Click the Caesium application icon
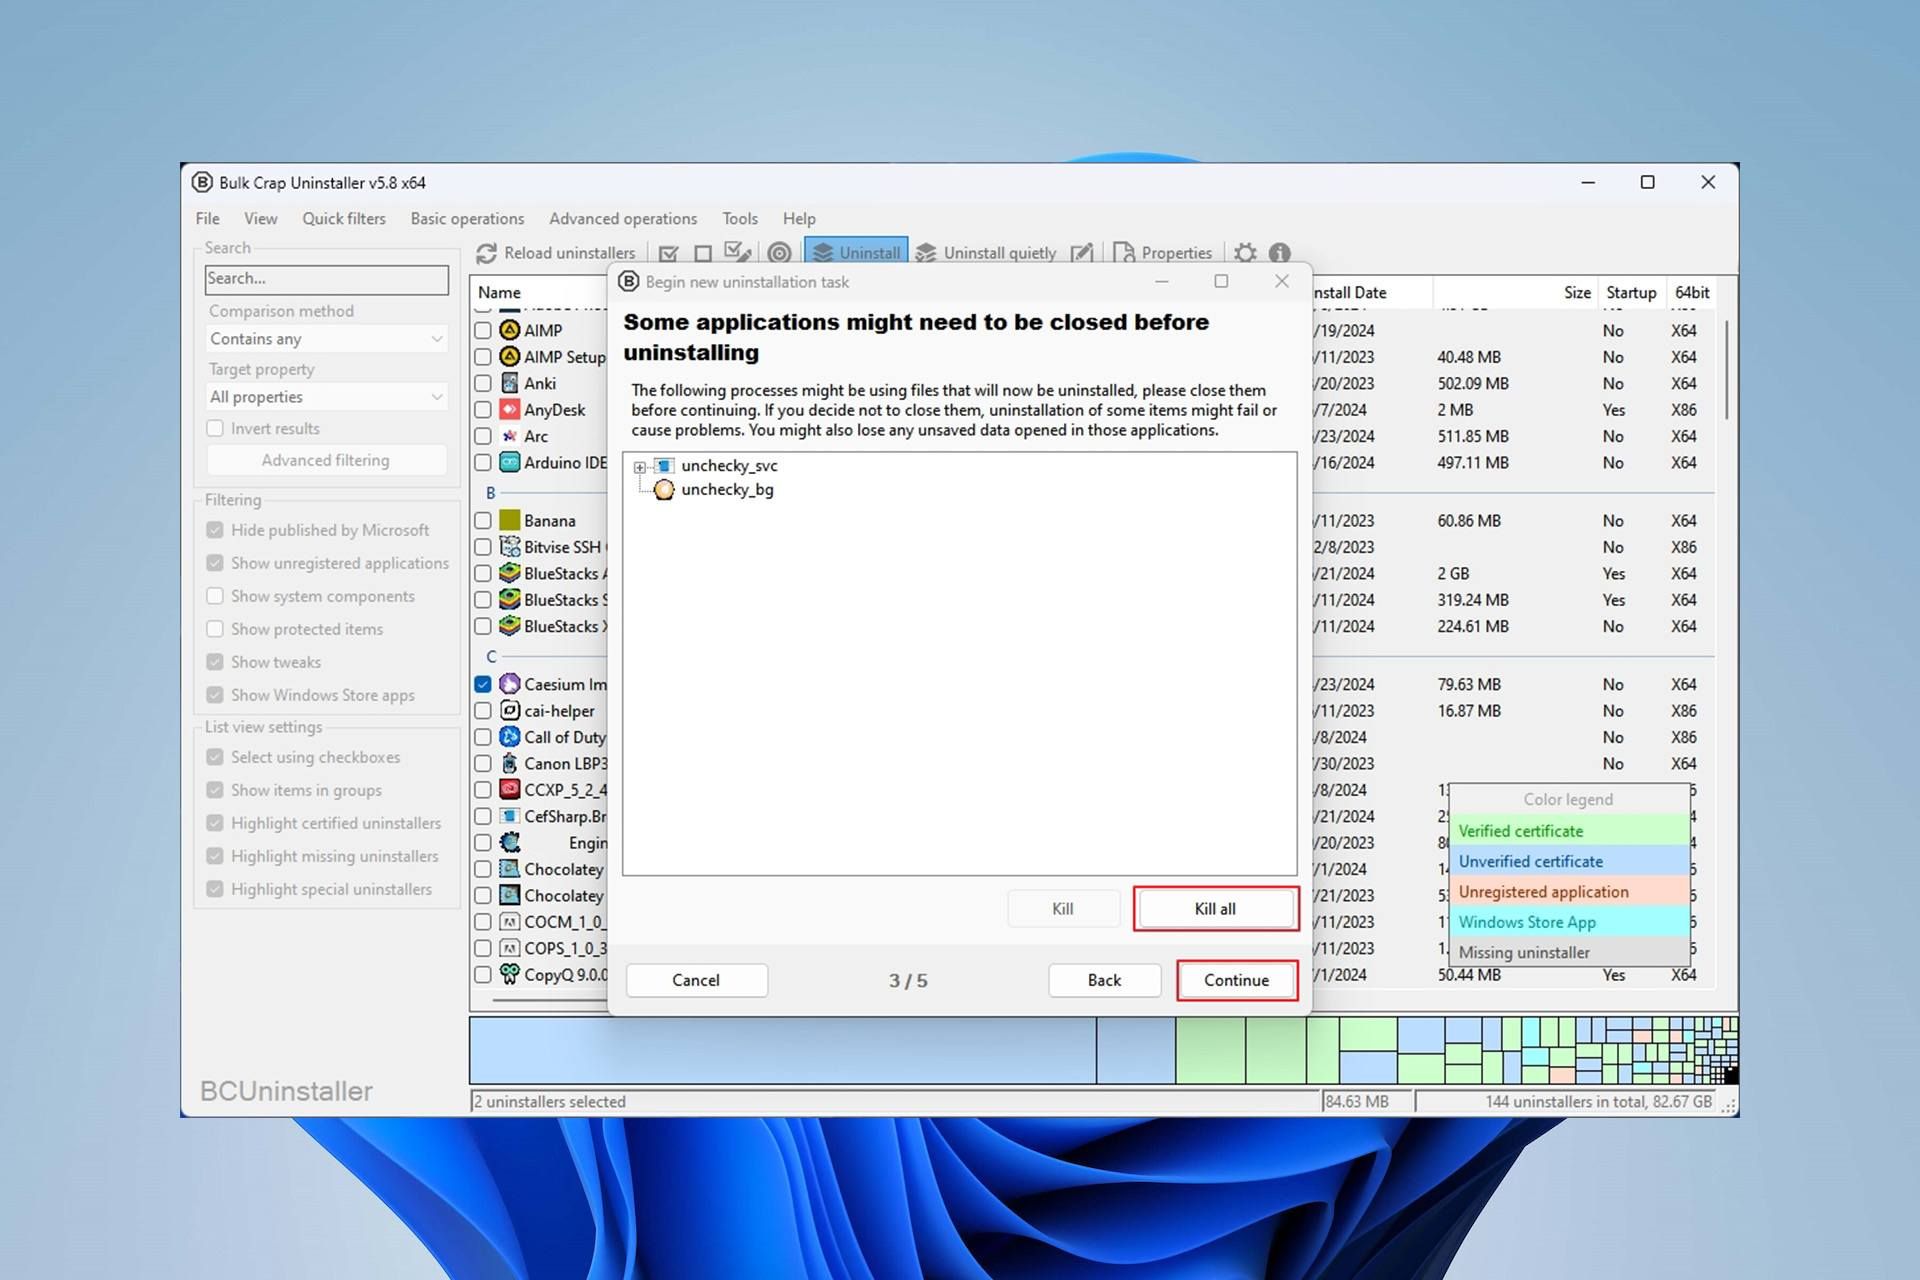Image resolution: width=1920 pixels, height=1280 pixels. tap(510, 684)
